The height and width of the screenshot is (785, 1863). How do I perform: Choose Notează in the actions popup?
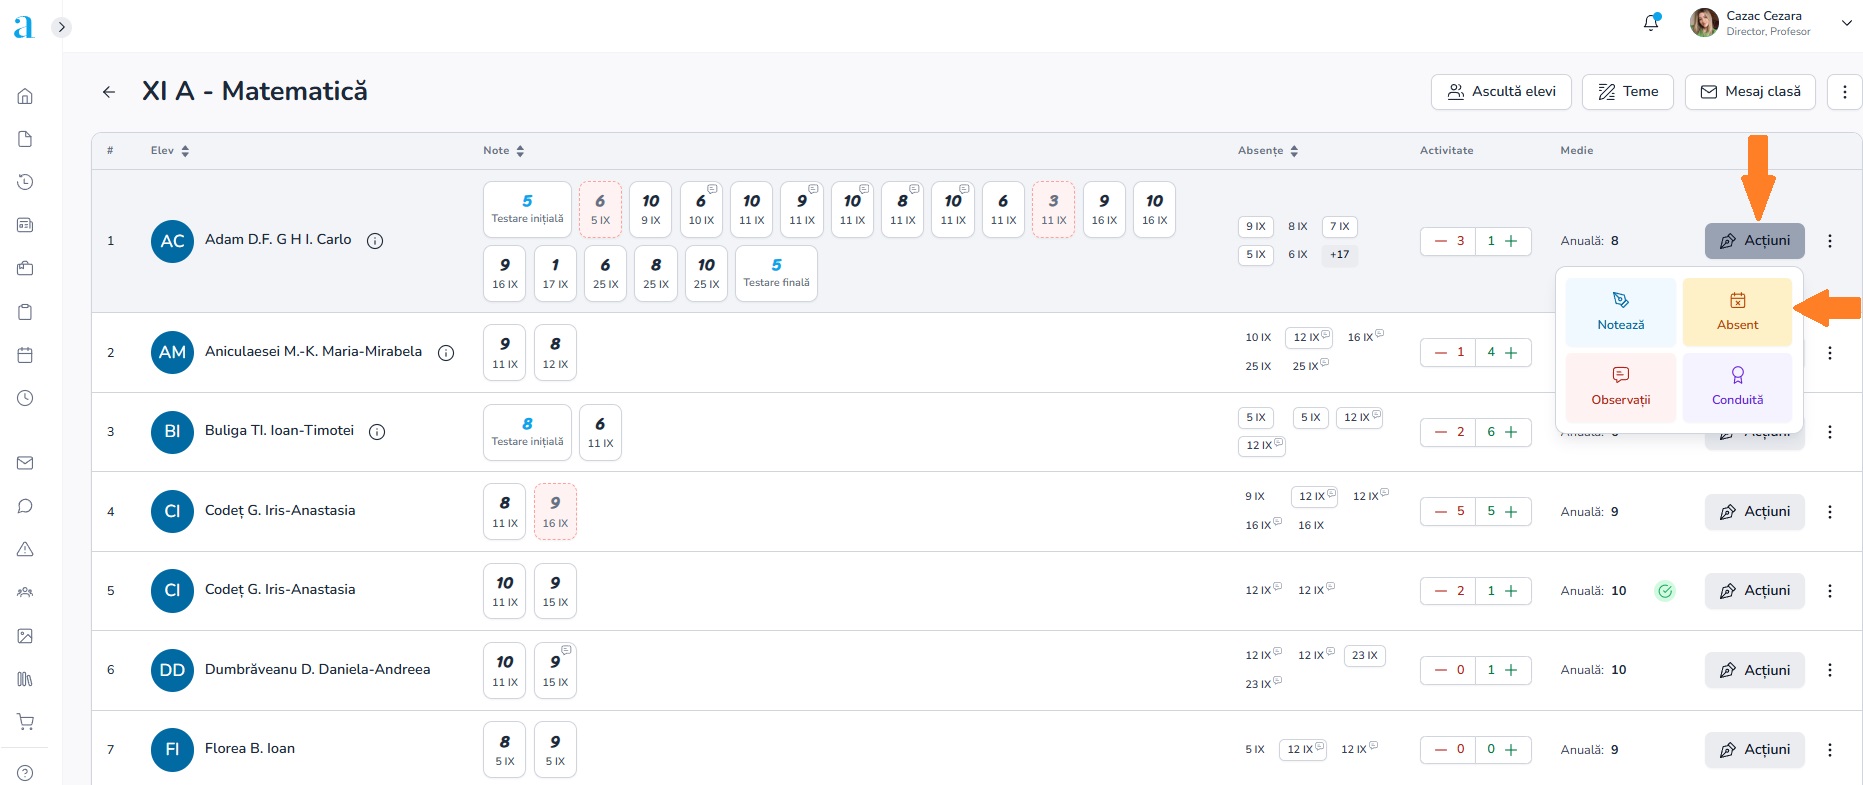[1620, 312]
